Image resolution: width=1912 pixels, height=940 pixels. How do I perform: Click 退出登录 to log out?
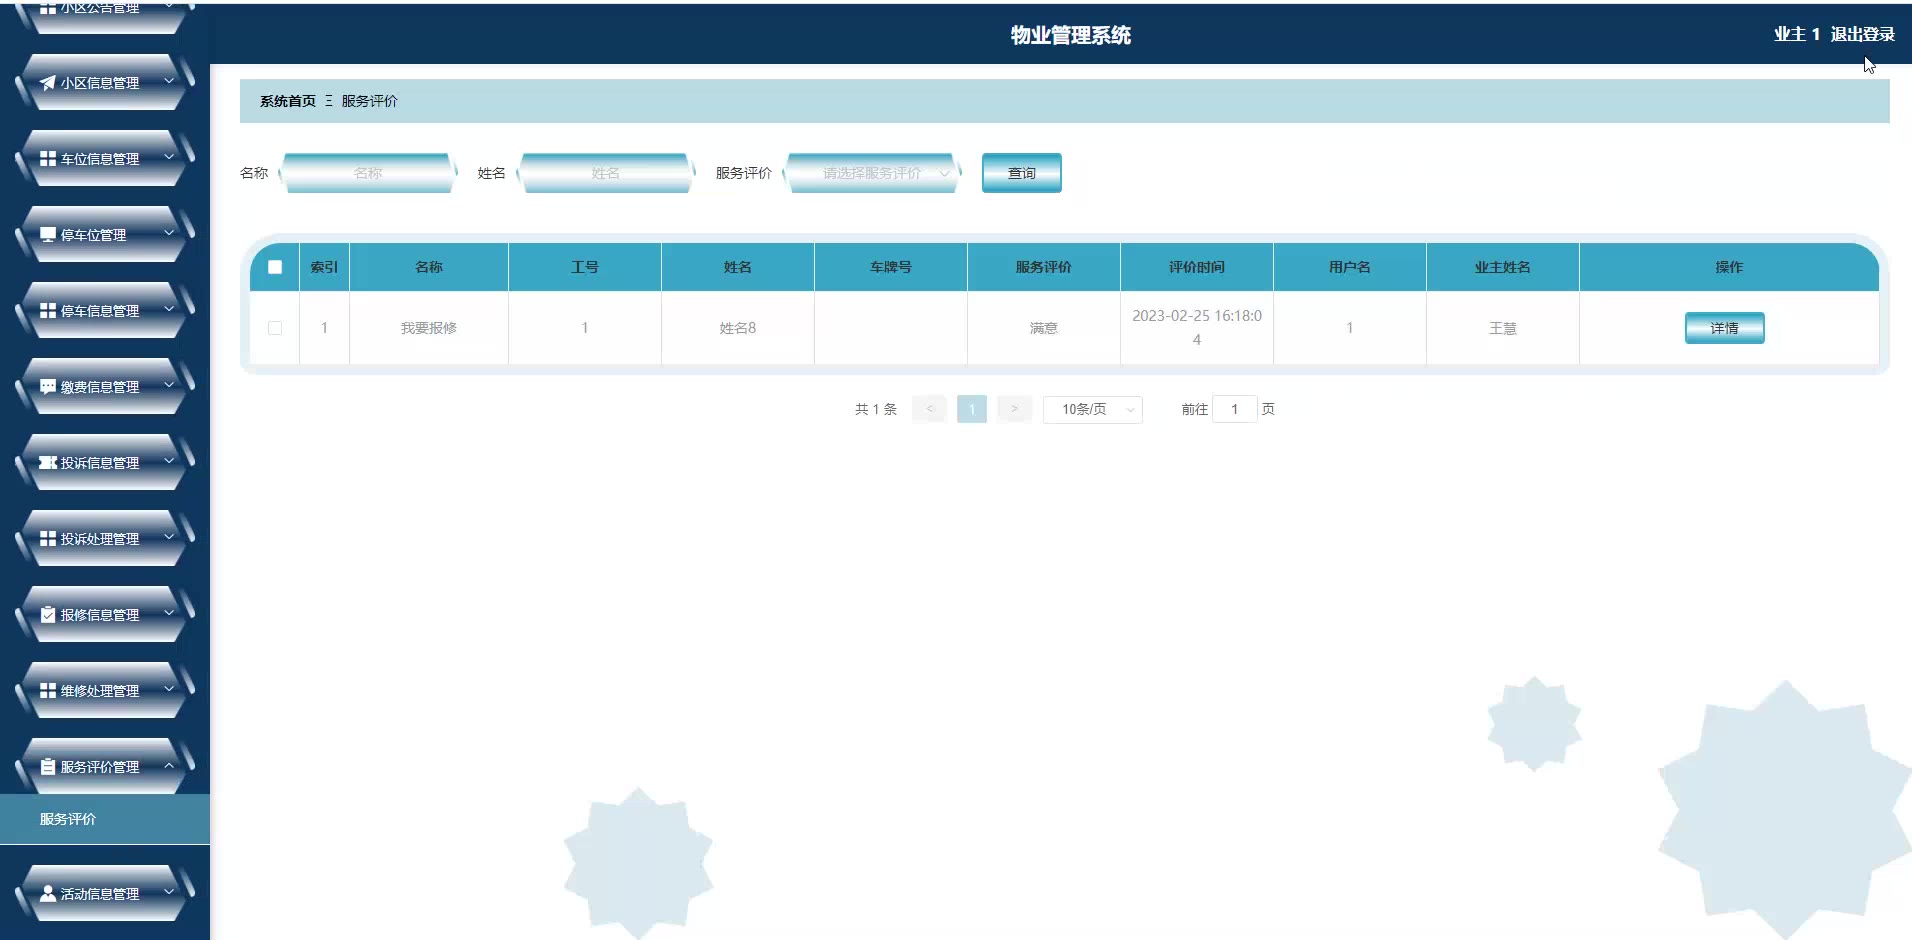(1862, 34)
